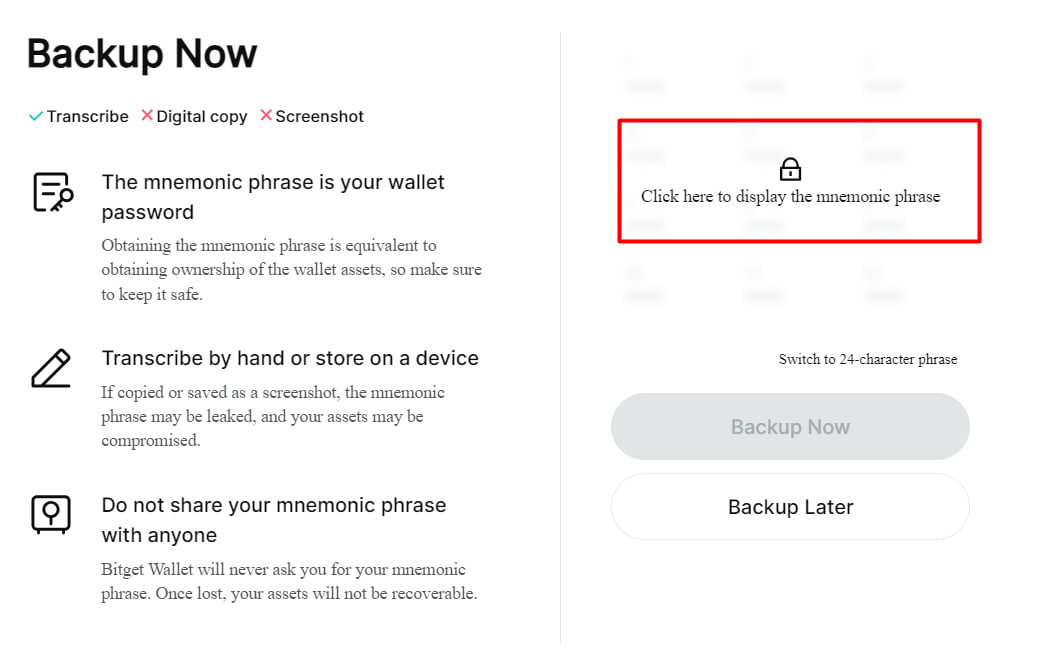Click the Backup Now button
This screenshot has width=1058, height=650.
[x=790, y=427]
